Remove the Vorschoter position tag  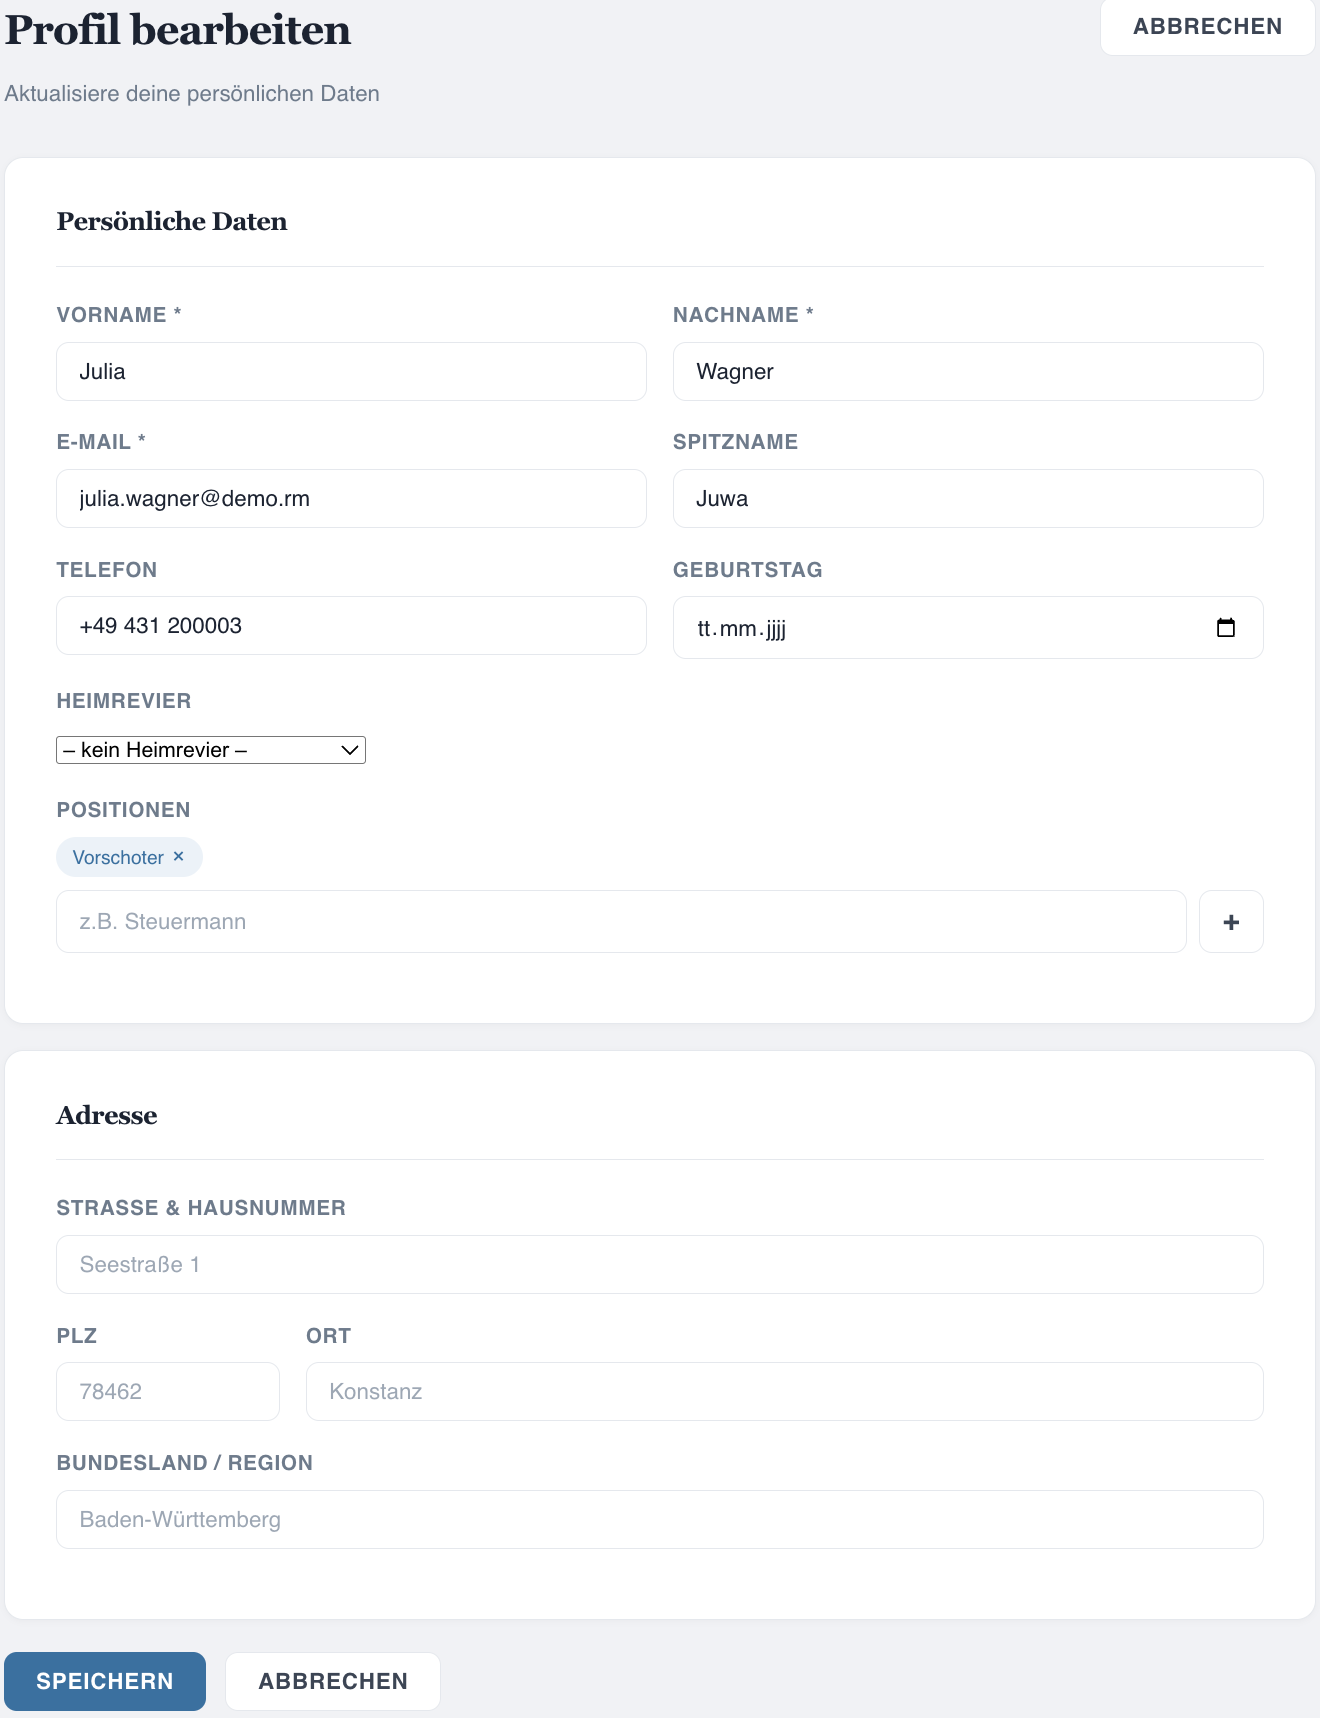coord(179,856)
